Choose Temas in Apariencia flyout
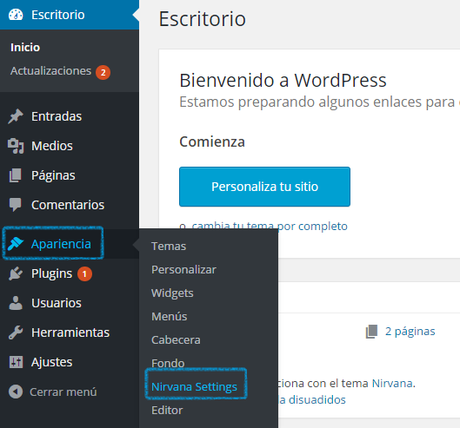The height and width of the screenshot is (428, 460). tap(169, 246)
